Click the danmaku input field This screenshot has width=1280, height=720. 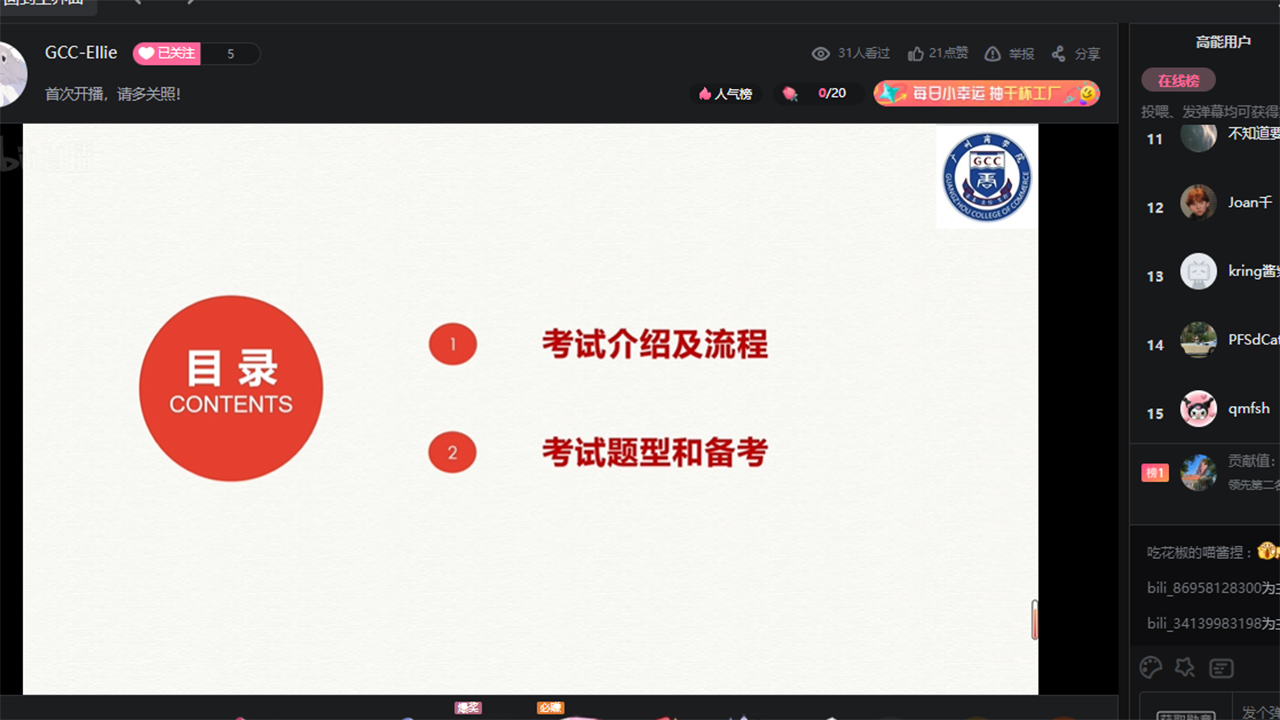(x=1259, y=711)
